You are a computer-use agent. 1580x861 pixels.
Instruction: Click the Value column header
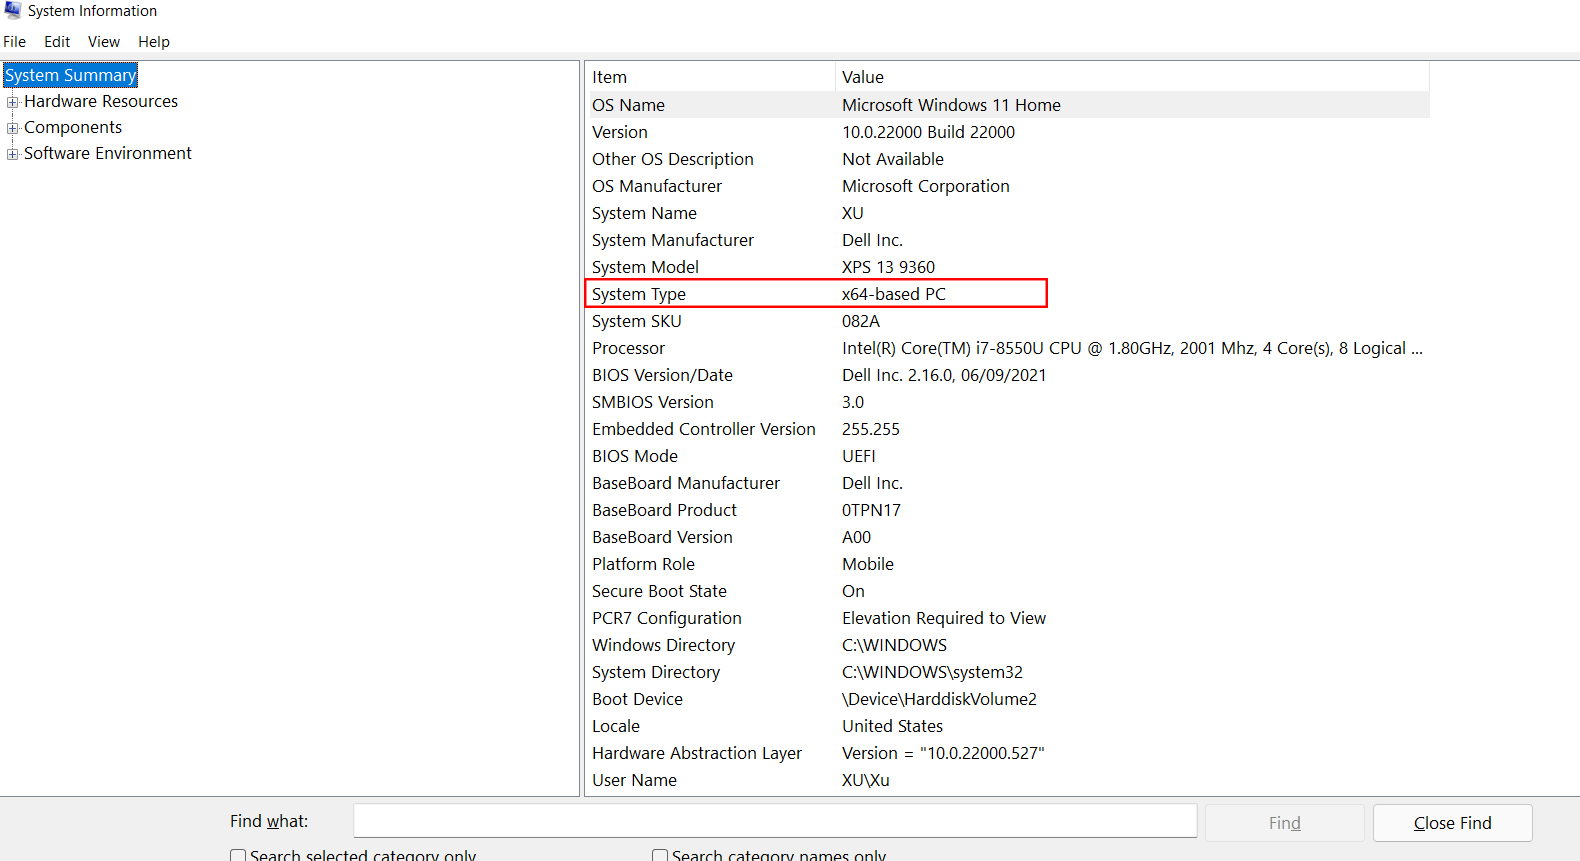pos(1132,77)
